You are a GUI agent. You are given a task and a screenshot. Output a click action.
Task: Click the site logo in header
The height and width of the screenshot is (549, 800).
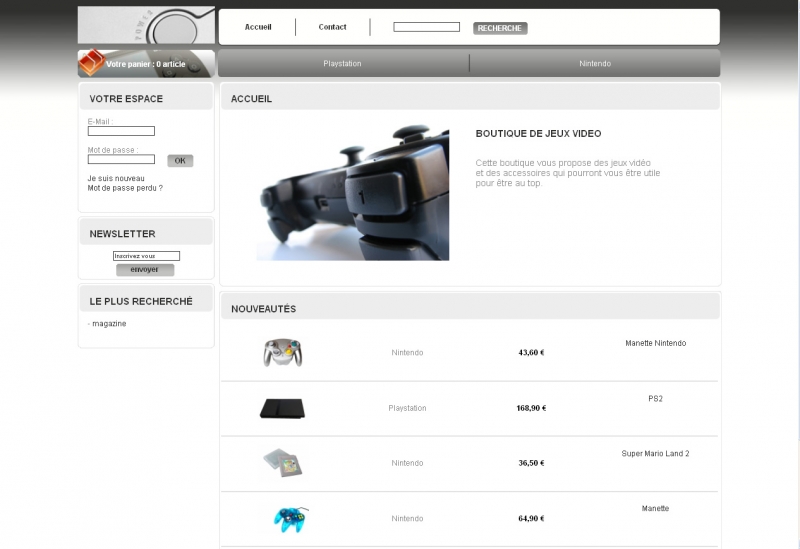(x=146, y=25)
